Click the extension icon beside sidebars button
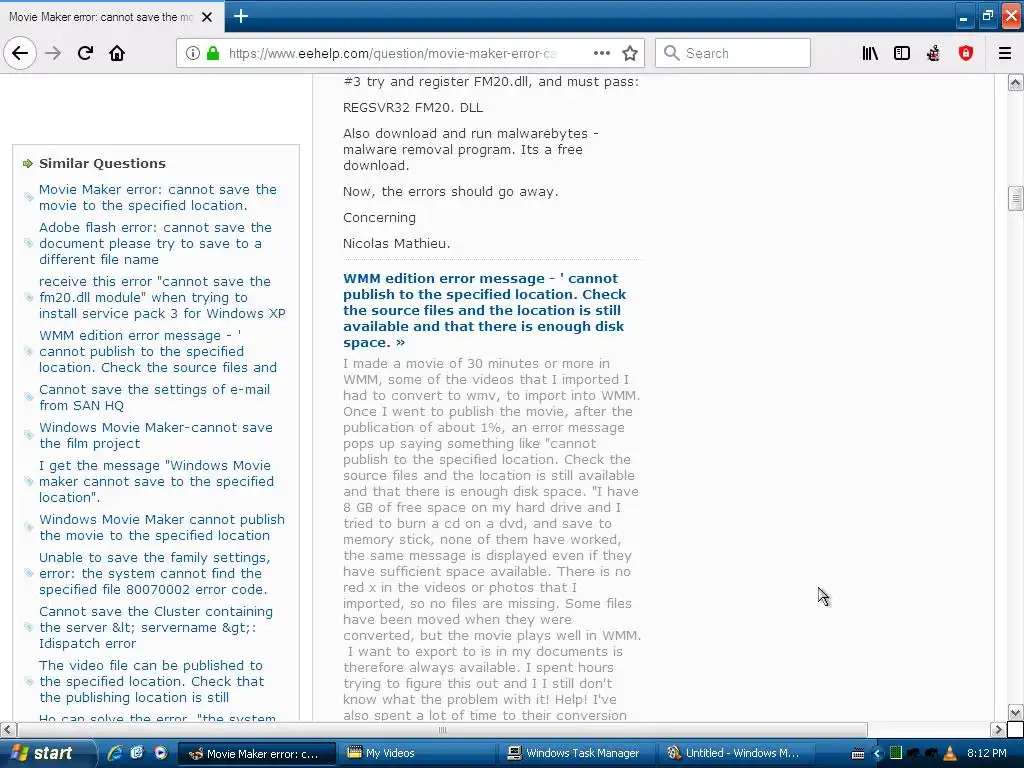Image resolution: width=1024 pixels, height=768 pixels. pos(934,53)
